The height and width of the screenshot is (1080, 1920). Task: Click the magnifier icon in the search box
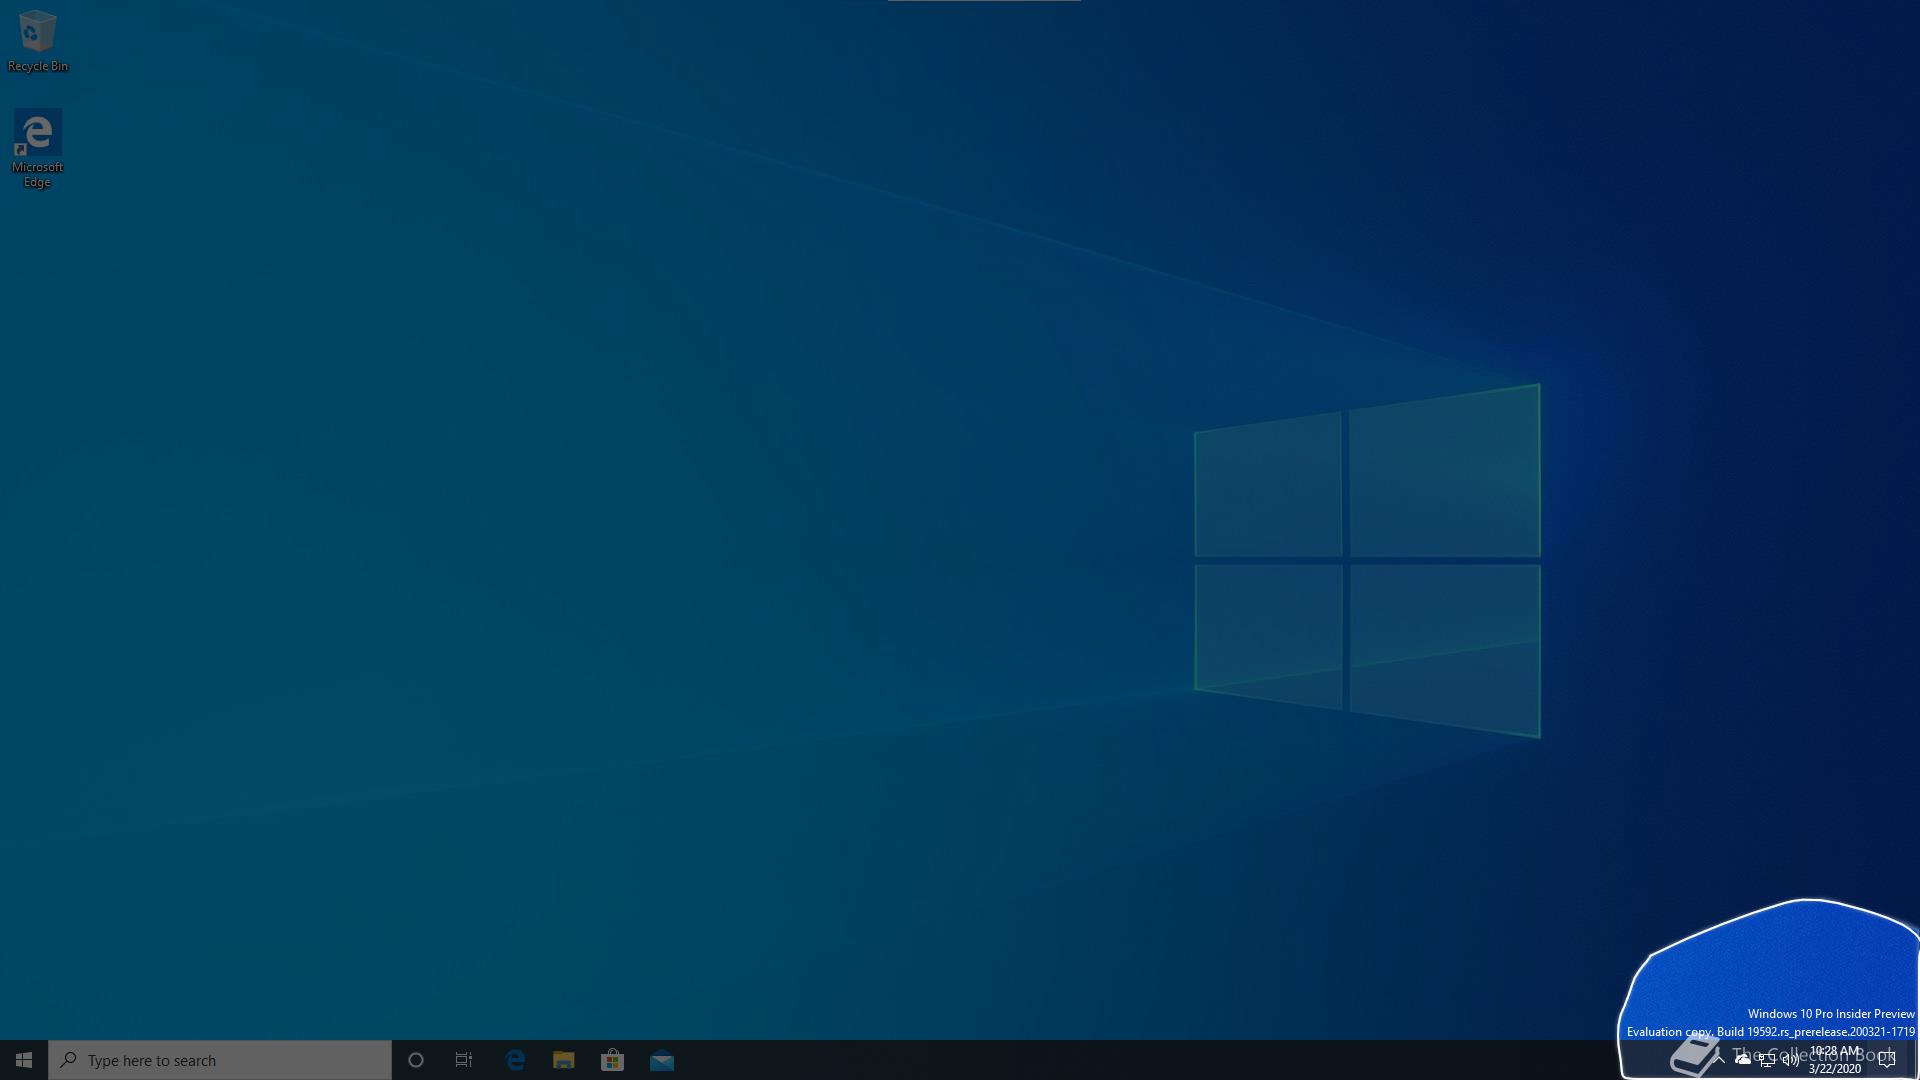click(69, 1060)
